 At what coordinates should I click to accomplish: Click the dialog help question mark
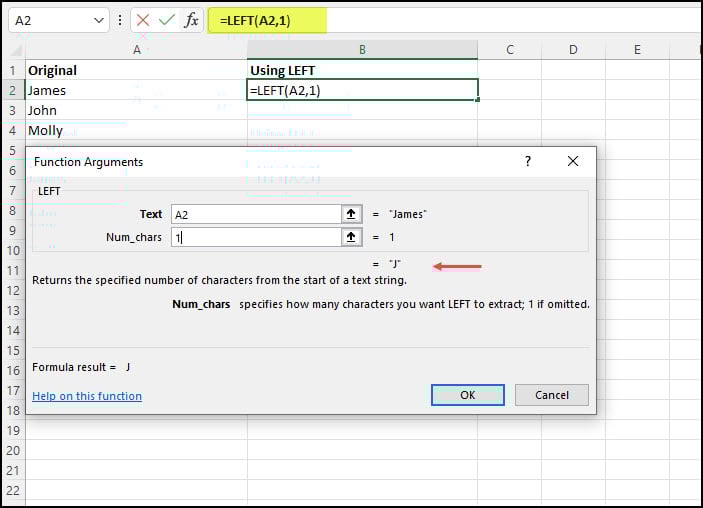click(528, 161)
